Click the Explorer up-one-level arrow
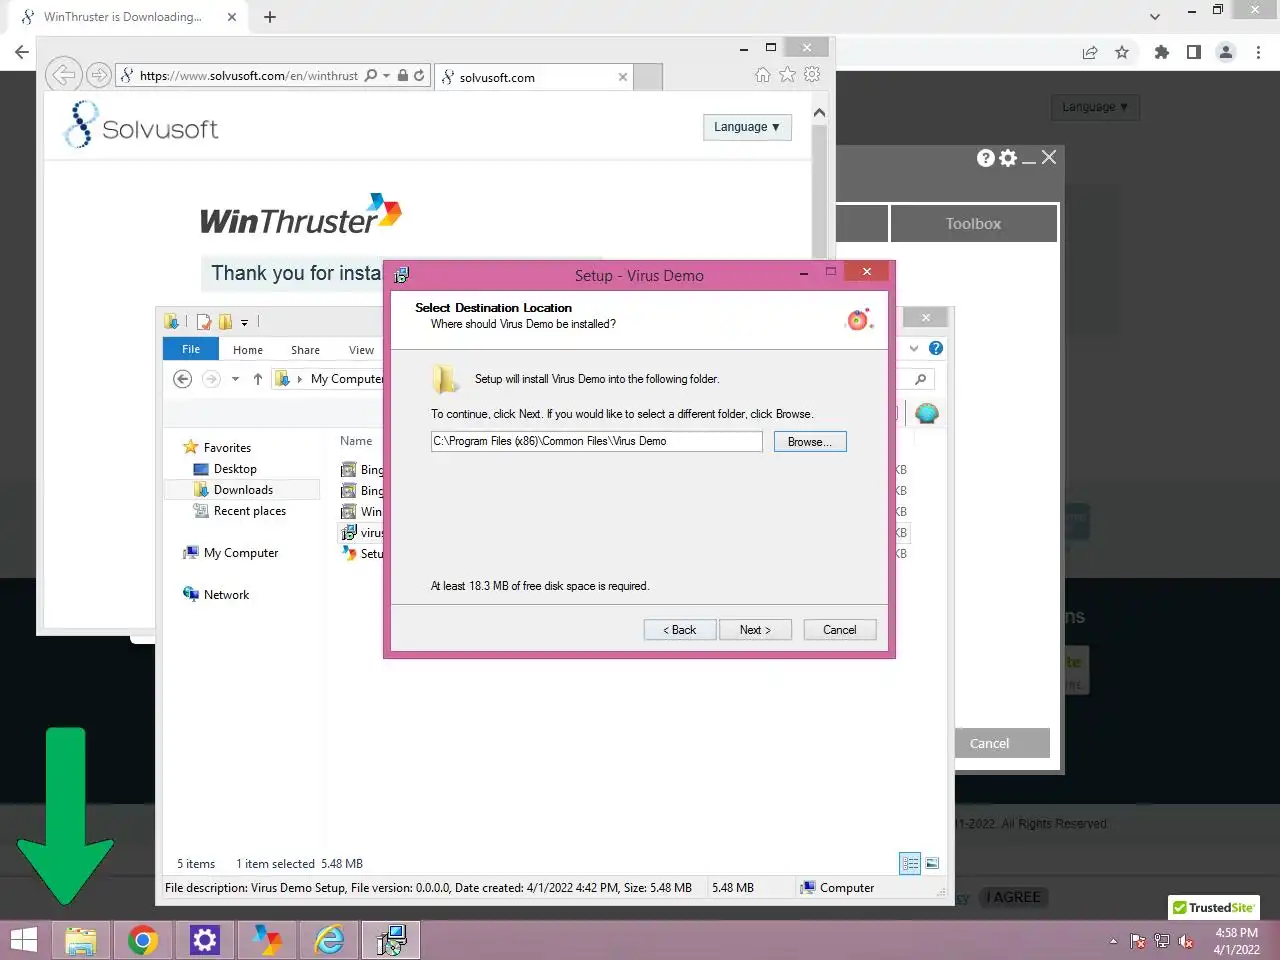Viewport: 1280px width, 960px height. click(x=258, y=379)
